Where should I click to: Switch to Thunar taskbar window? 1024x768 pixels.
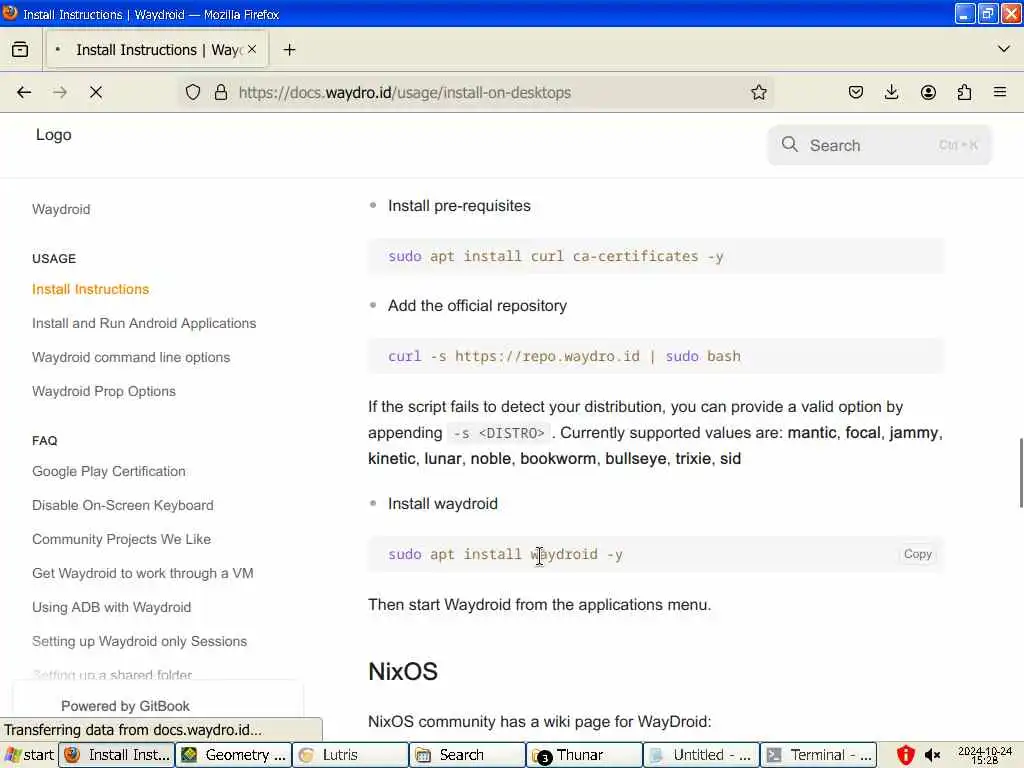click(x=584, y=755)
